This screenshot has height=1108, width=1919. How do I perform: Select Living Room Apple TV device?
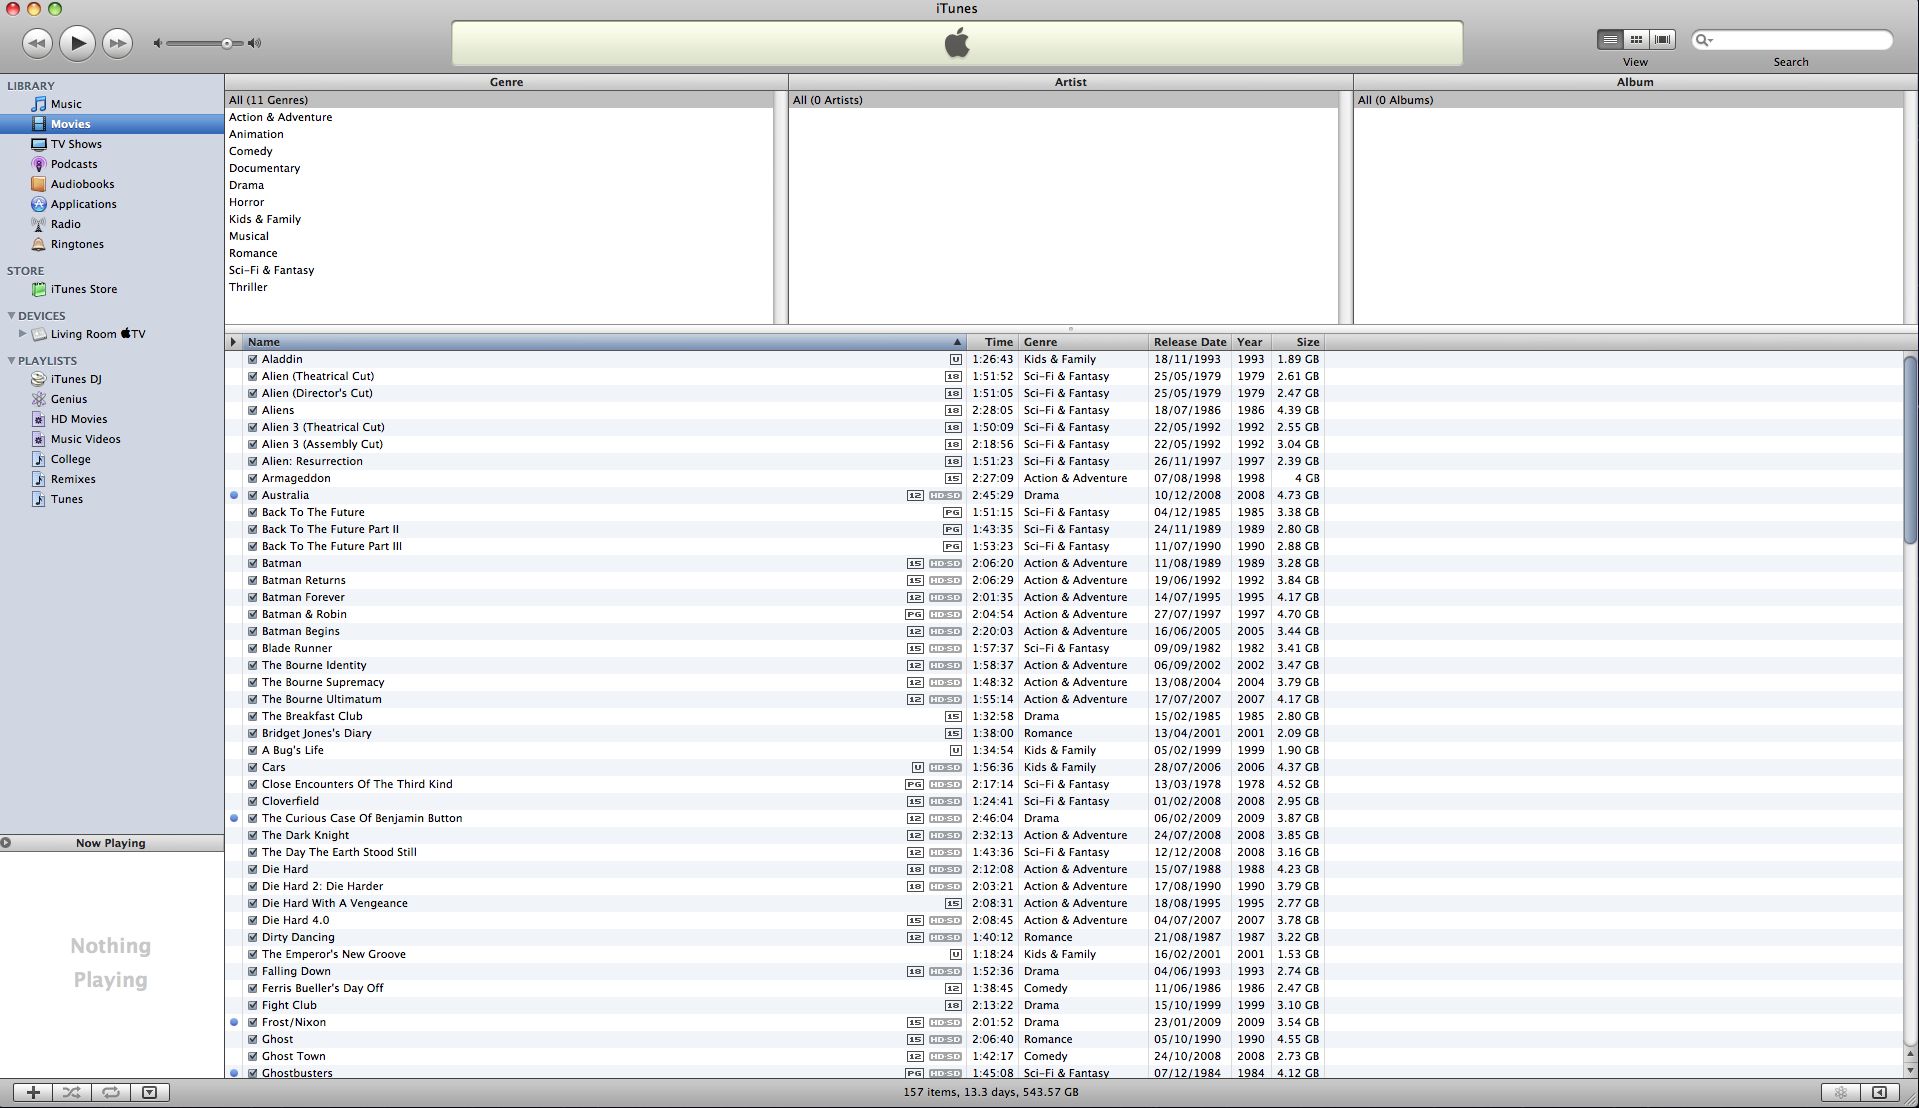point(98,334)
